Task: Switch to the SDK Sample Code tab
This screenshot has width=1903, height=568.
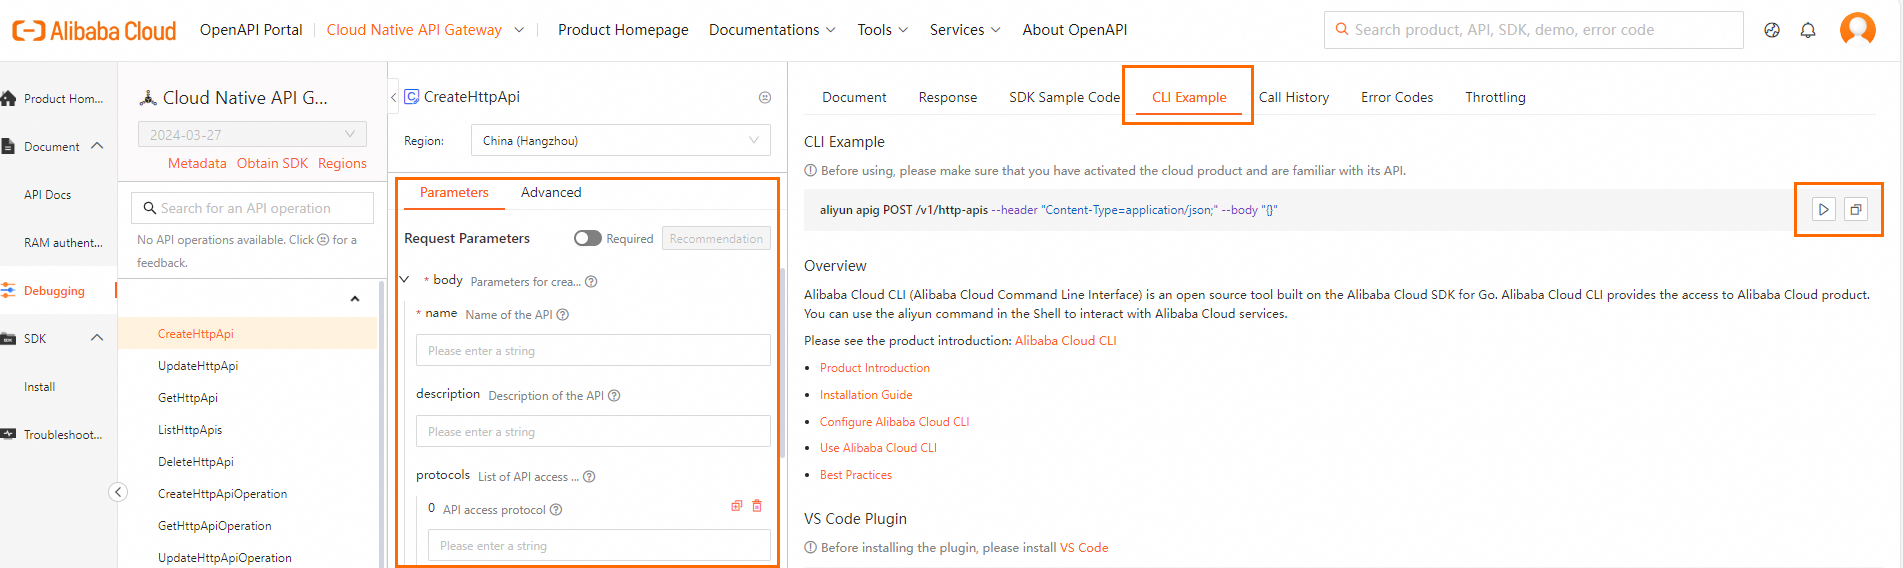Action: click(x=1064, y=97)
